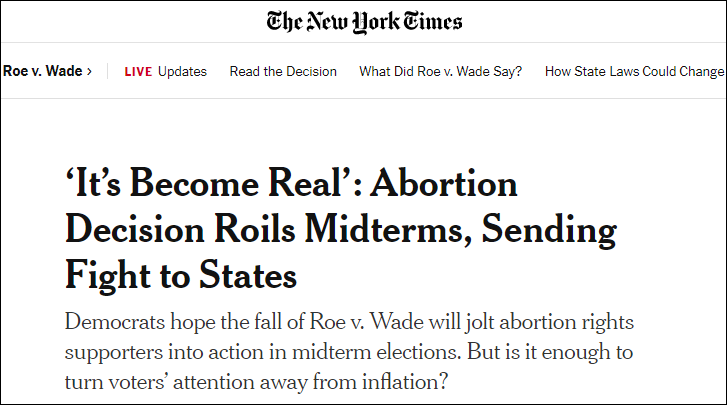Click the word Abortion in the headline
This screenshot has height=405, width=727.
coord(444,183)
